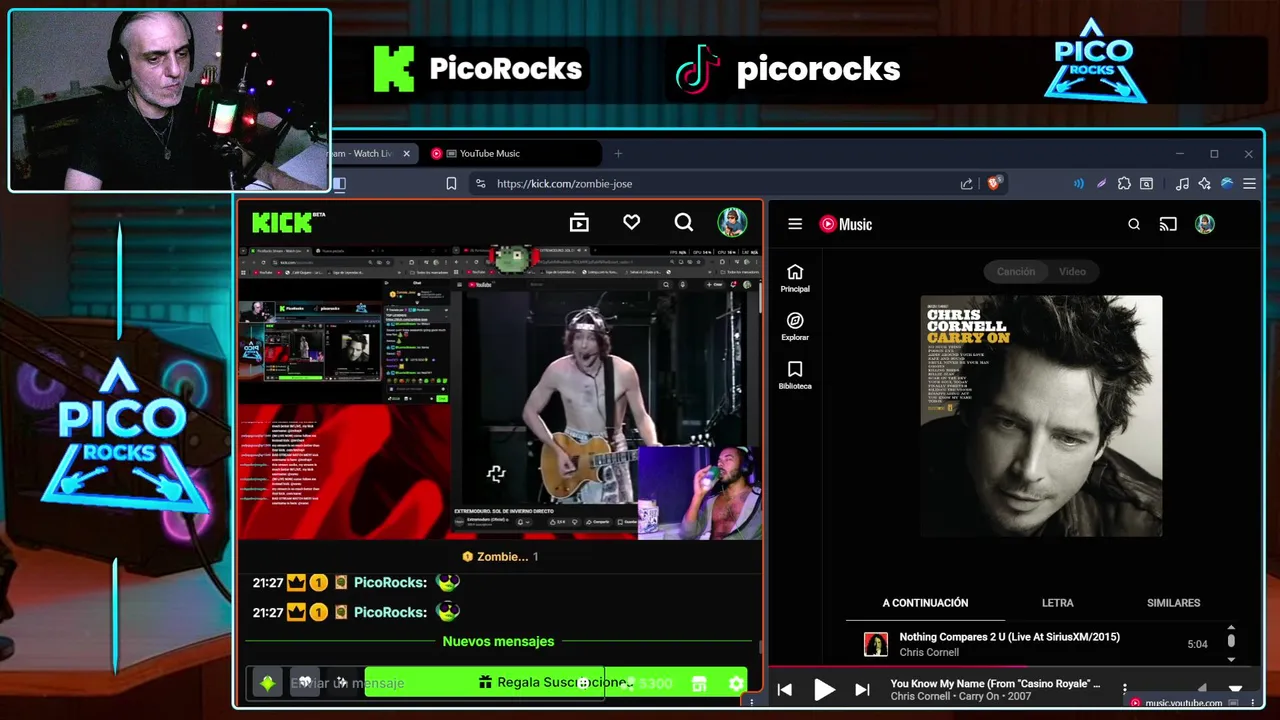Open Kick browse clips icon
1280x720 pixels.
point(579,223)
